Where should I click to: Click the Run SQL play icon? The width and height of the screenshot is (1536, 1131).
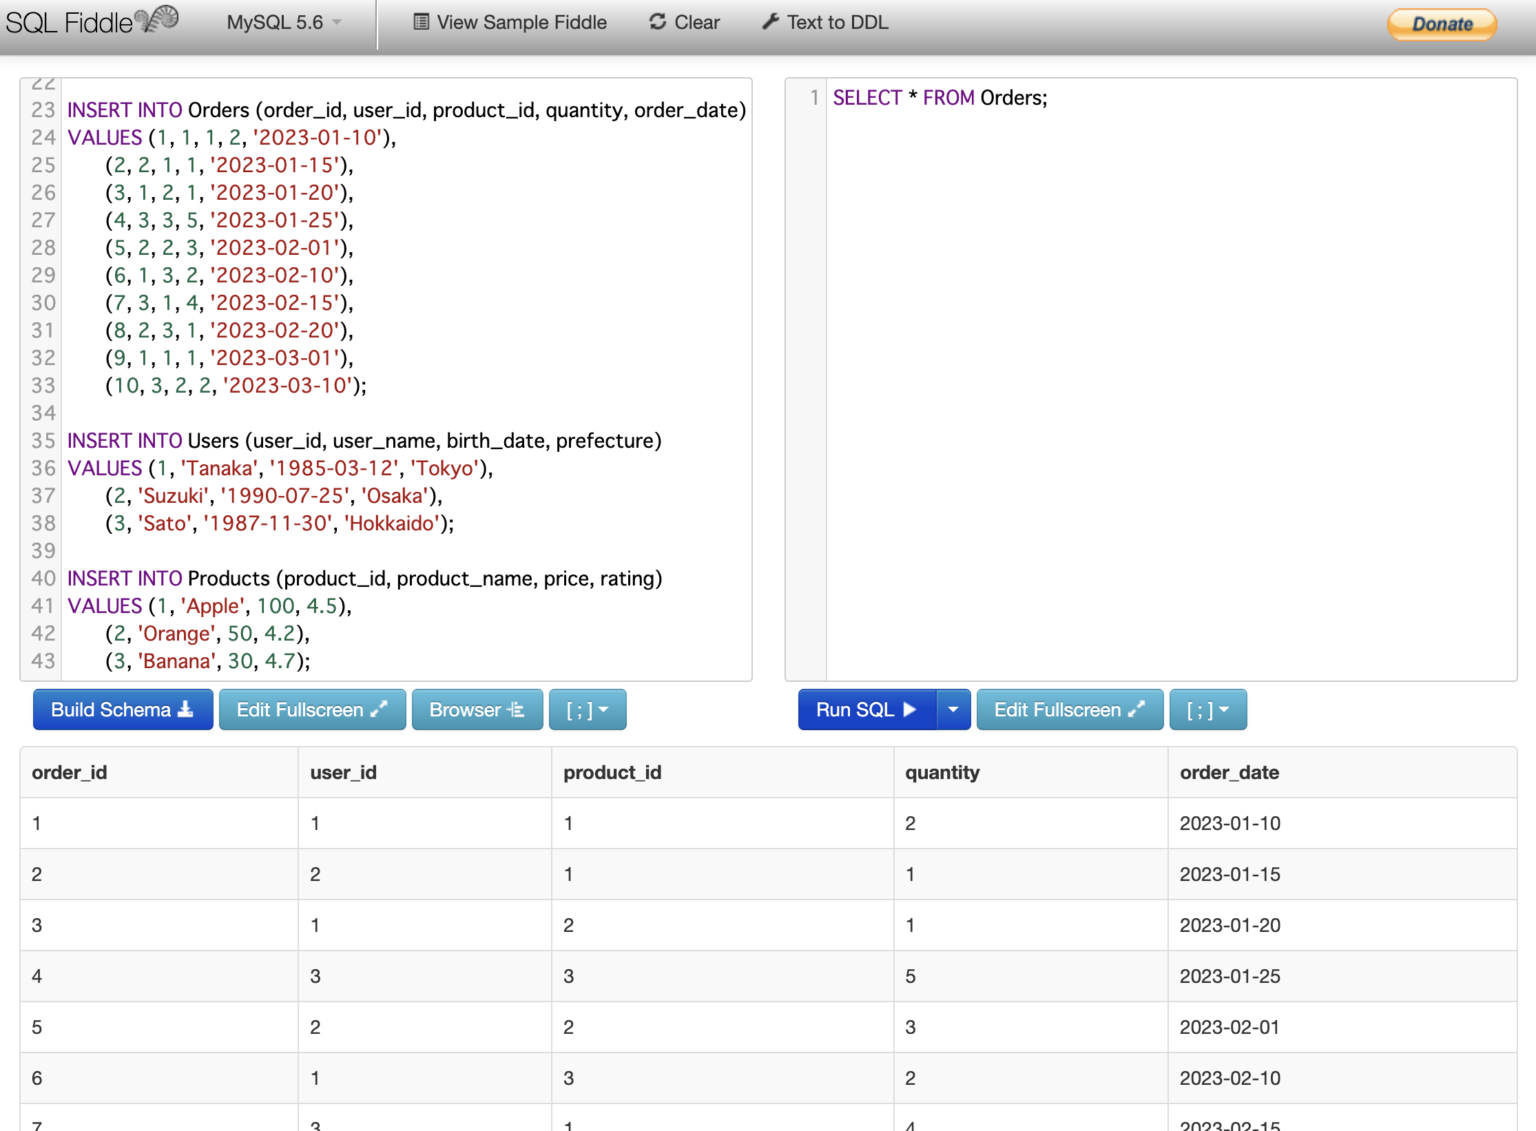pyautogui.click(x=910, y=710)
